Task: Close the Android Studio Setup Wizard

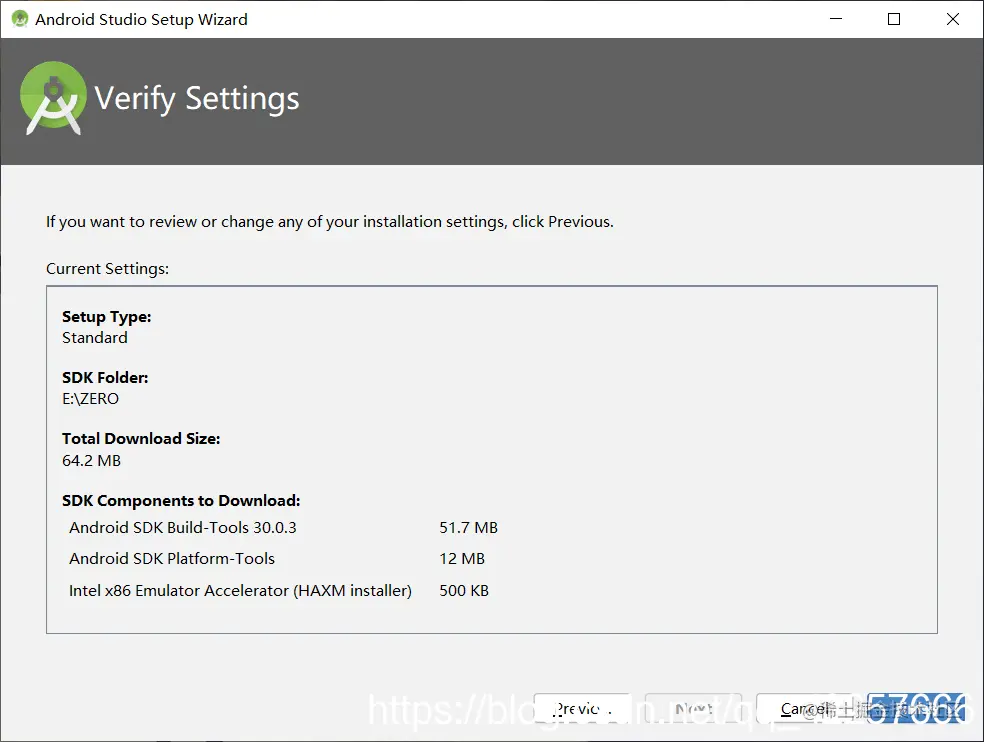Action: click(953, 19)
